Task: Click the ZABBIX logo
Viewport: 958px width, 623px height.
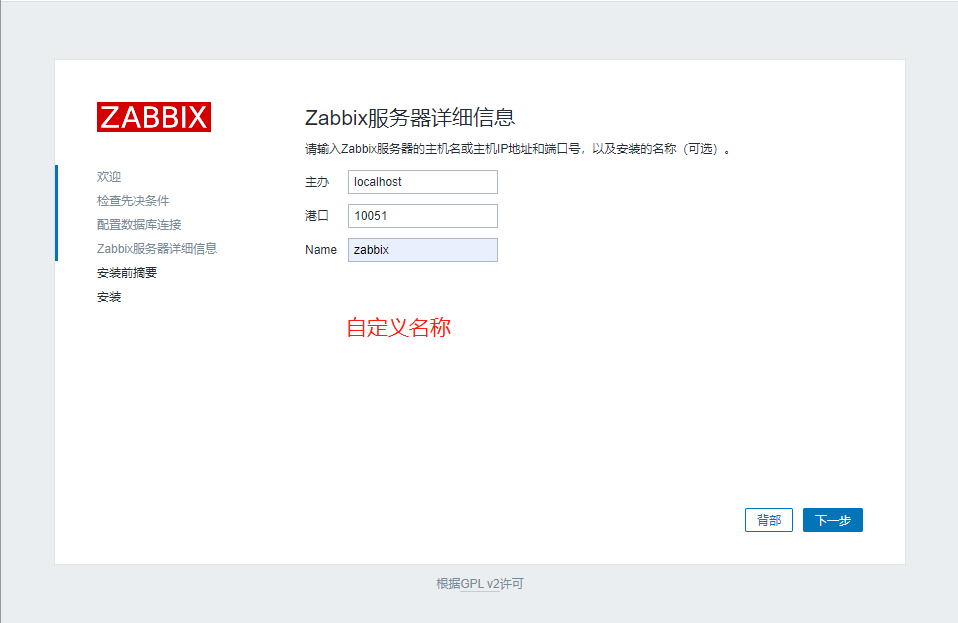Action: click(154, 117)
